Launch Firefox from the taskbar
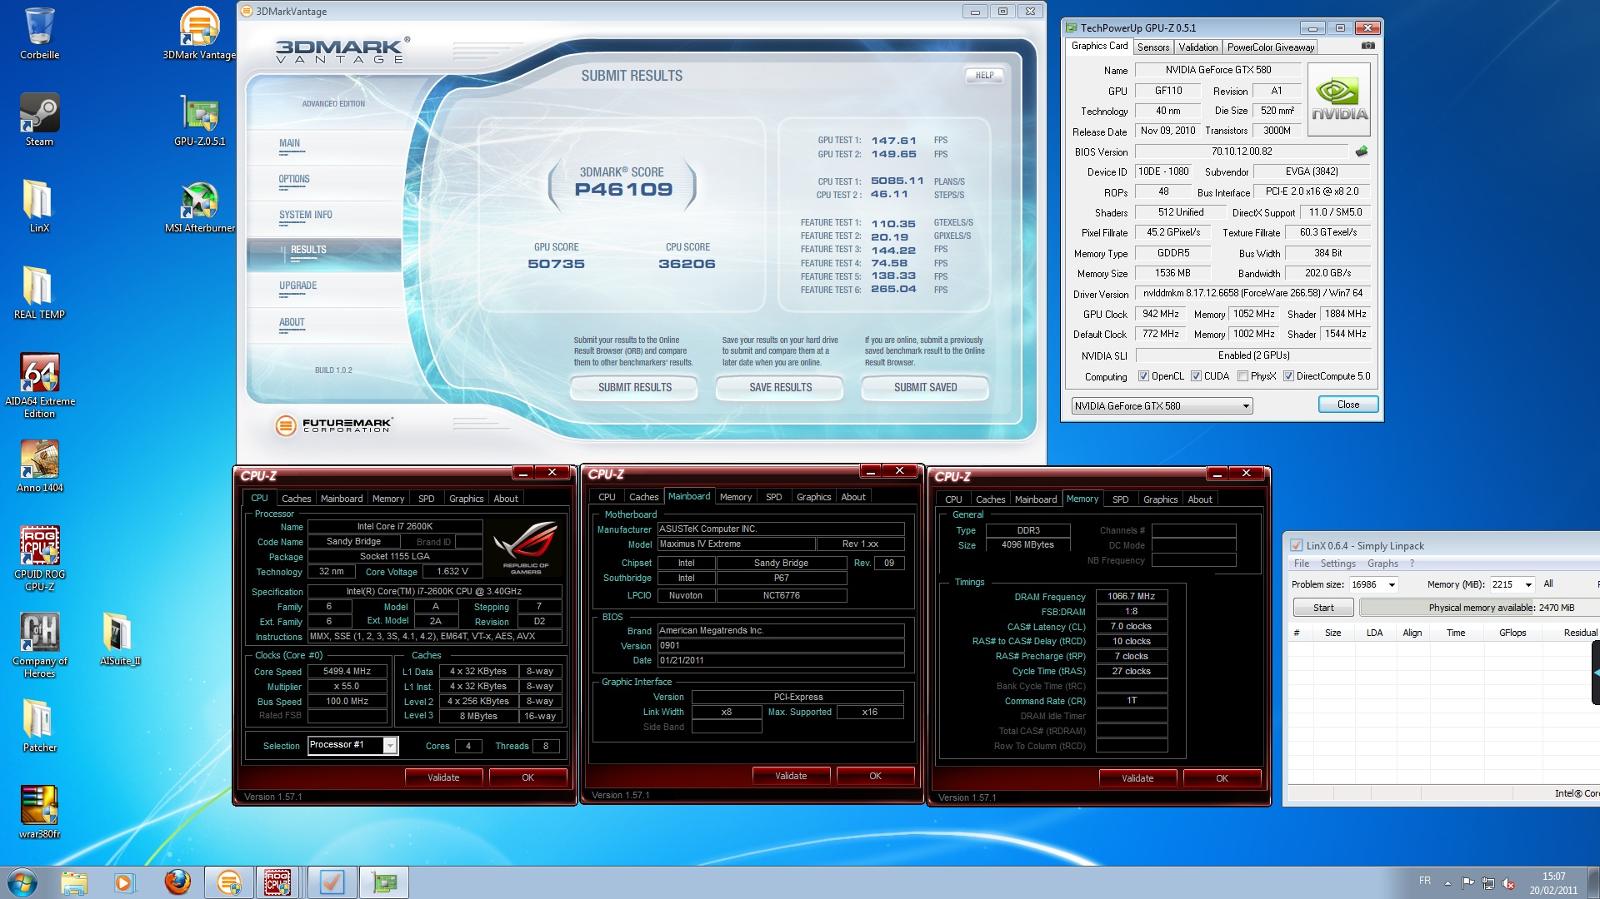Image resolution: width=1600 pixels, height=899 pixels. click(177, 882)
